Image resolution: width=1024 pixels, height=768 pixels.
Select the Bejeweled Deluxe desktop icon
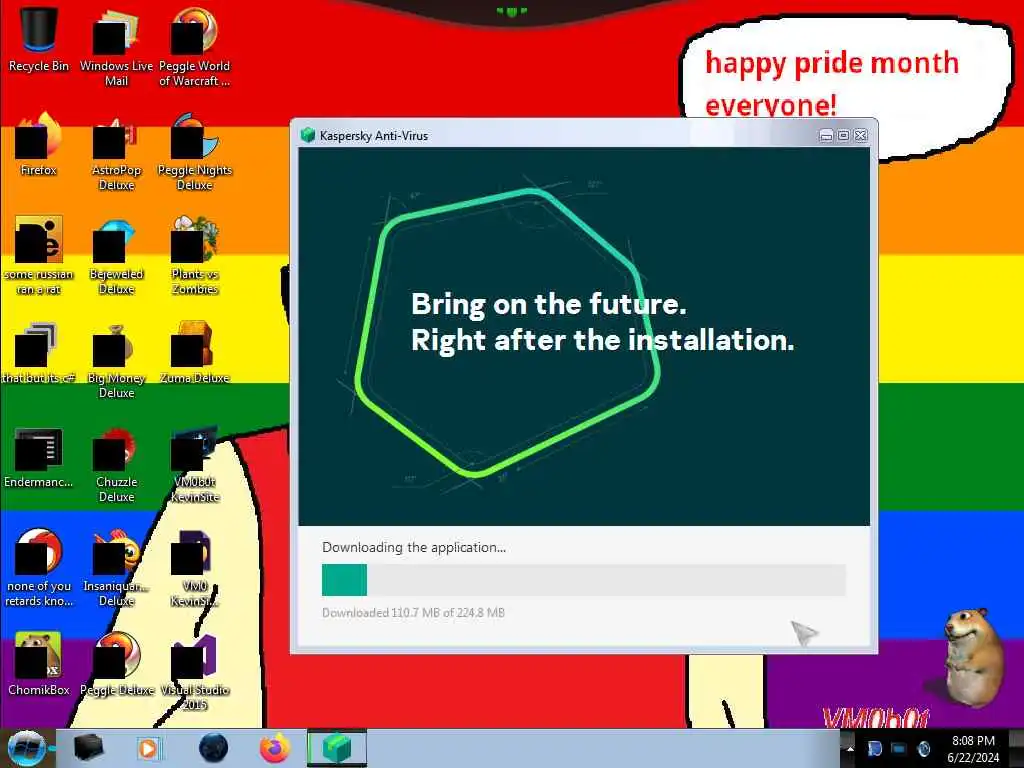pyautogui.click(x=116, y=256)
